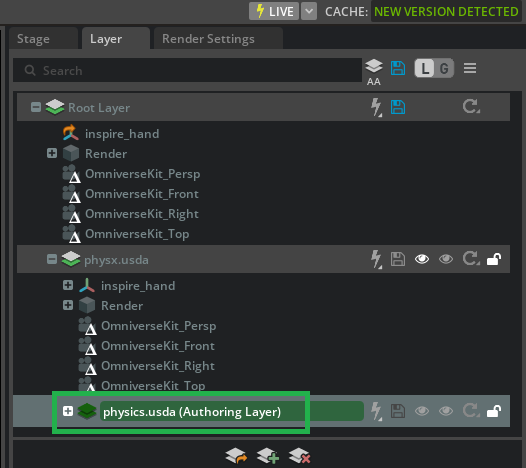Image resolution: width=526 pixels, height=468 pixels.
Task: Click the toolbar save all layers icon
Action: 398,68
